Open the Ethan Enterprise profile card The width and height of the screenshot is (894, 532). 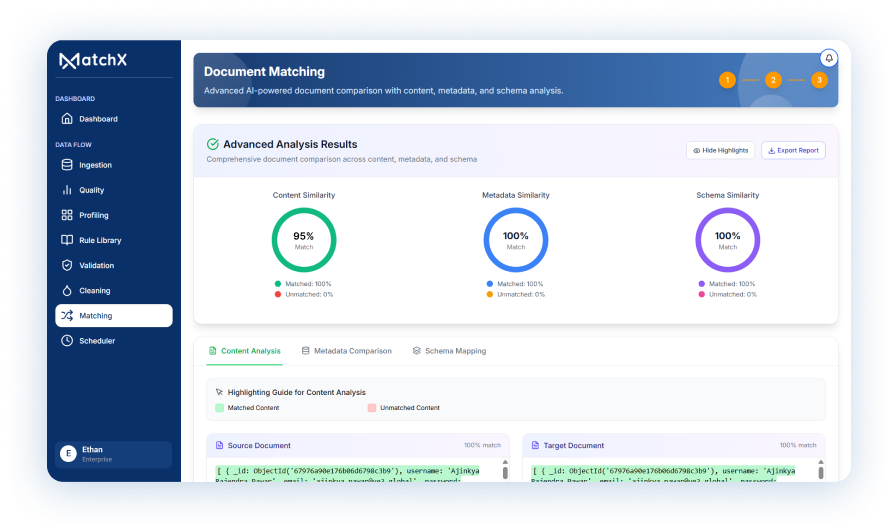[x=113, y=454]
